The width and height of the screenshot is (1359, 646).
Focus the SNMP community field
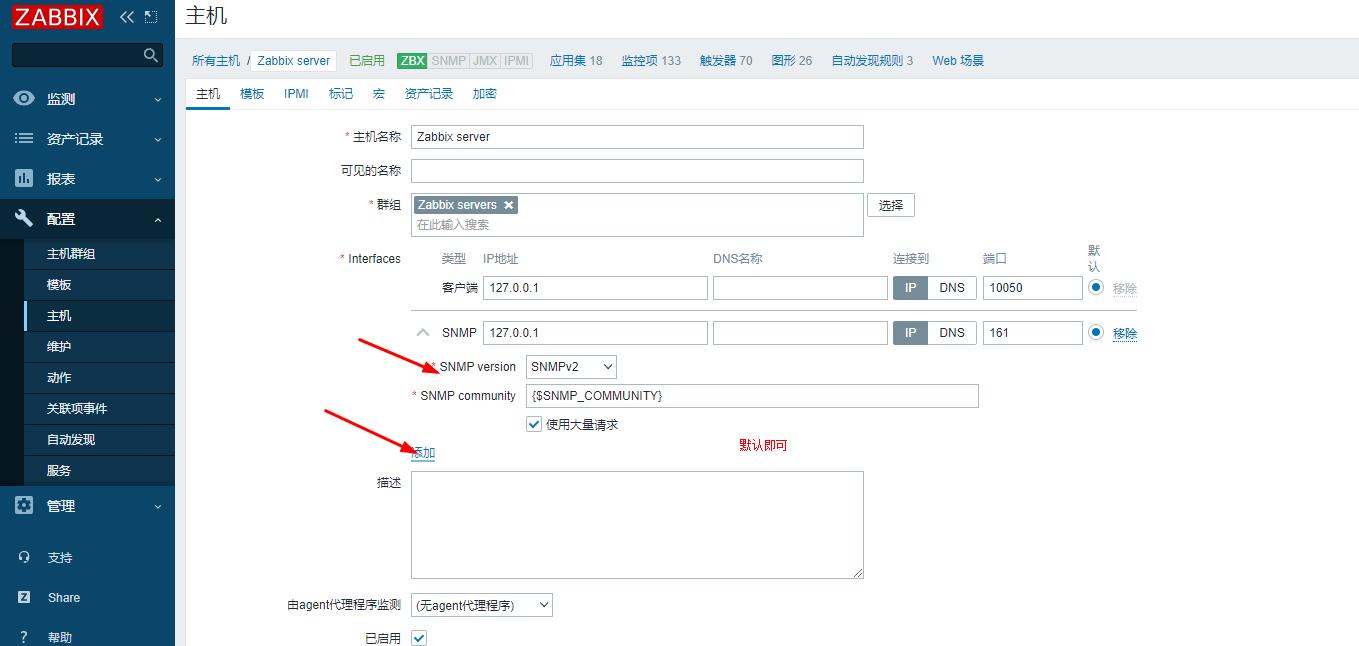(752, 396)
